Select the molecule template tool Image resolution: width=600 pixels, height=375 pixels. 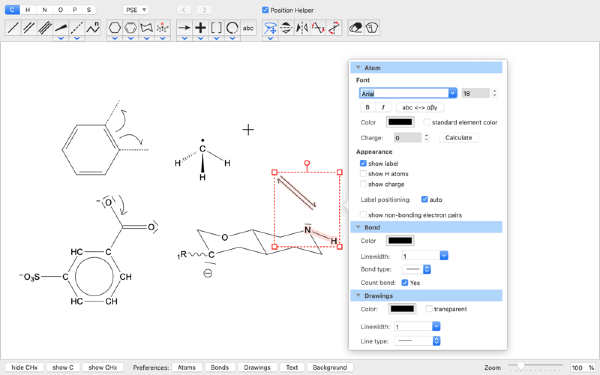[x=163, y=28]
